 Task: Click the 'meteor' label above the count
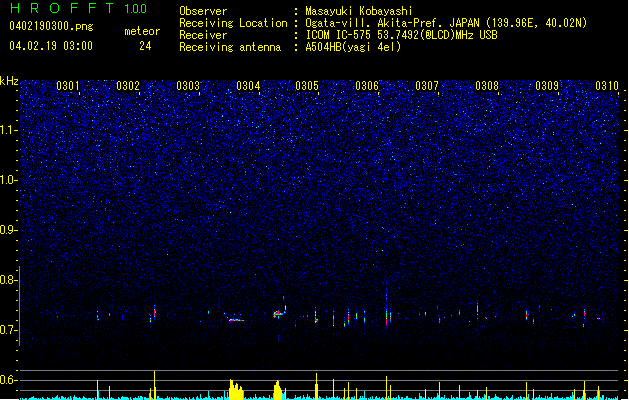[142, 31]
